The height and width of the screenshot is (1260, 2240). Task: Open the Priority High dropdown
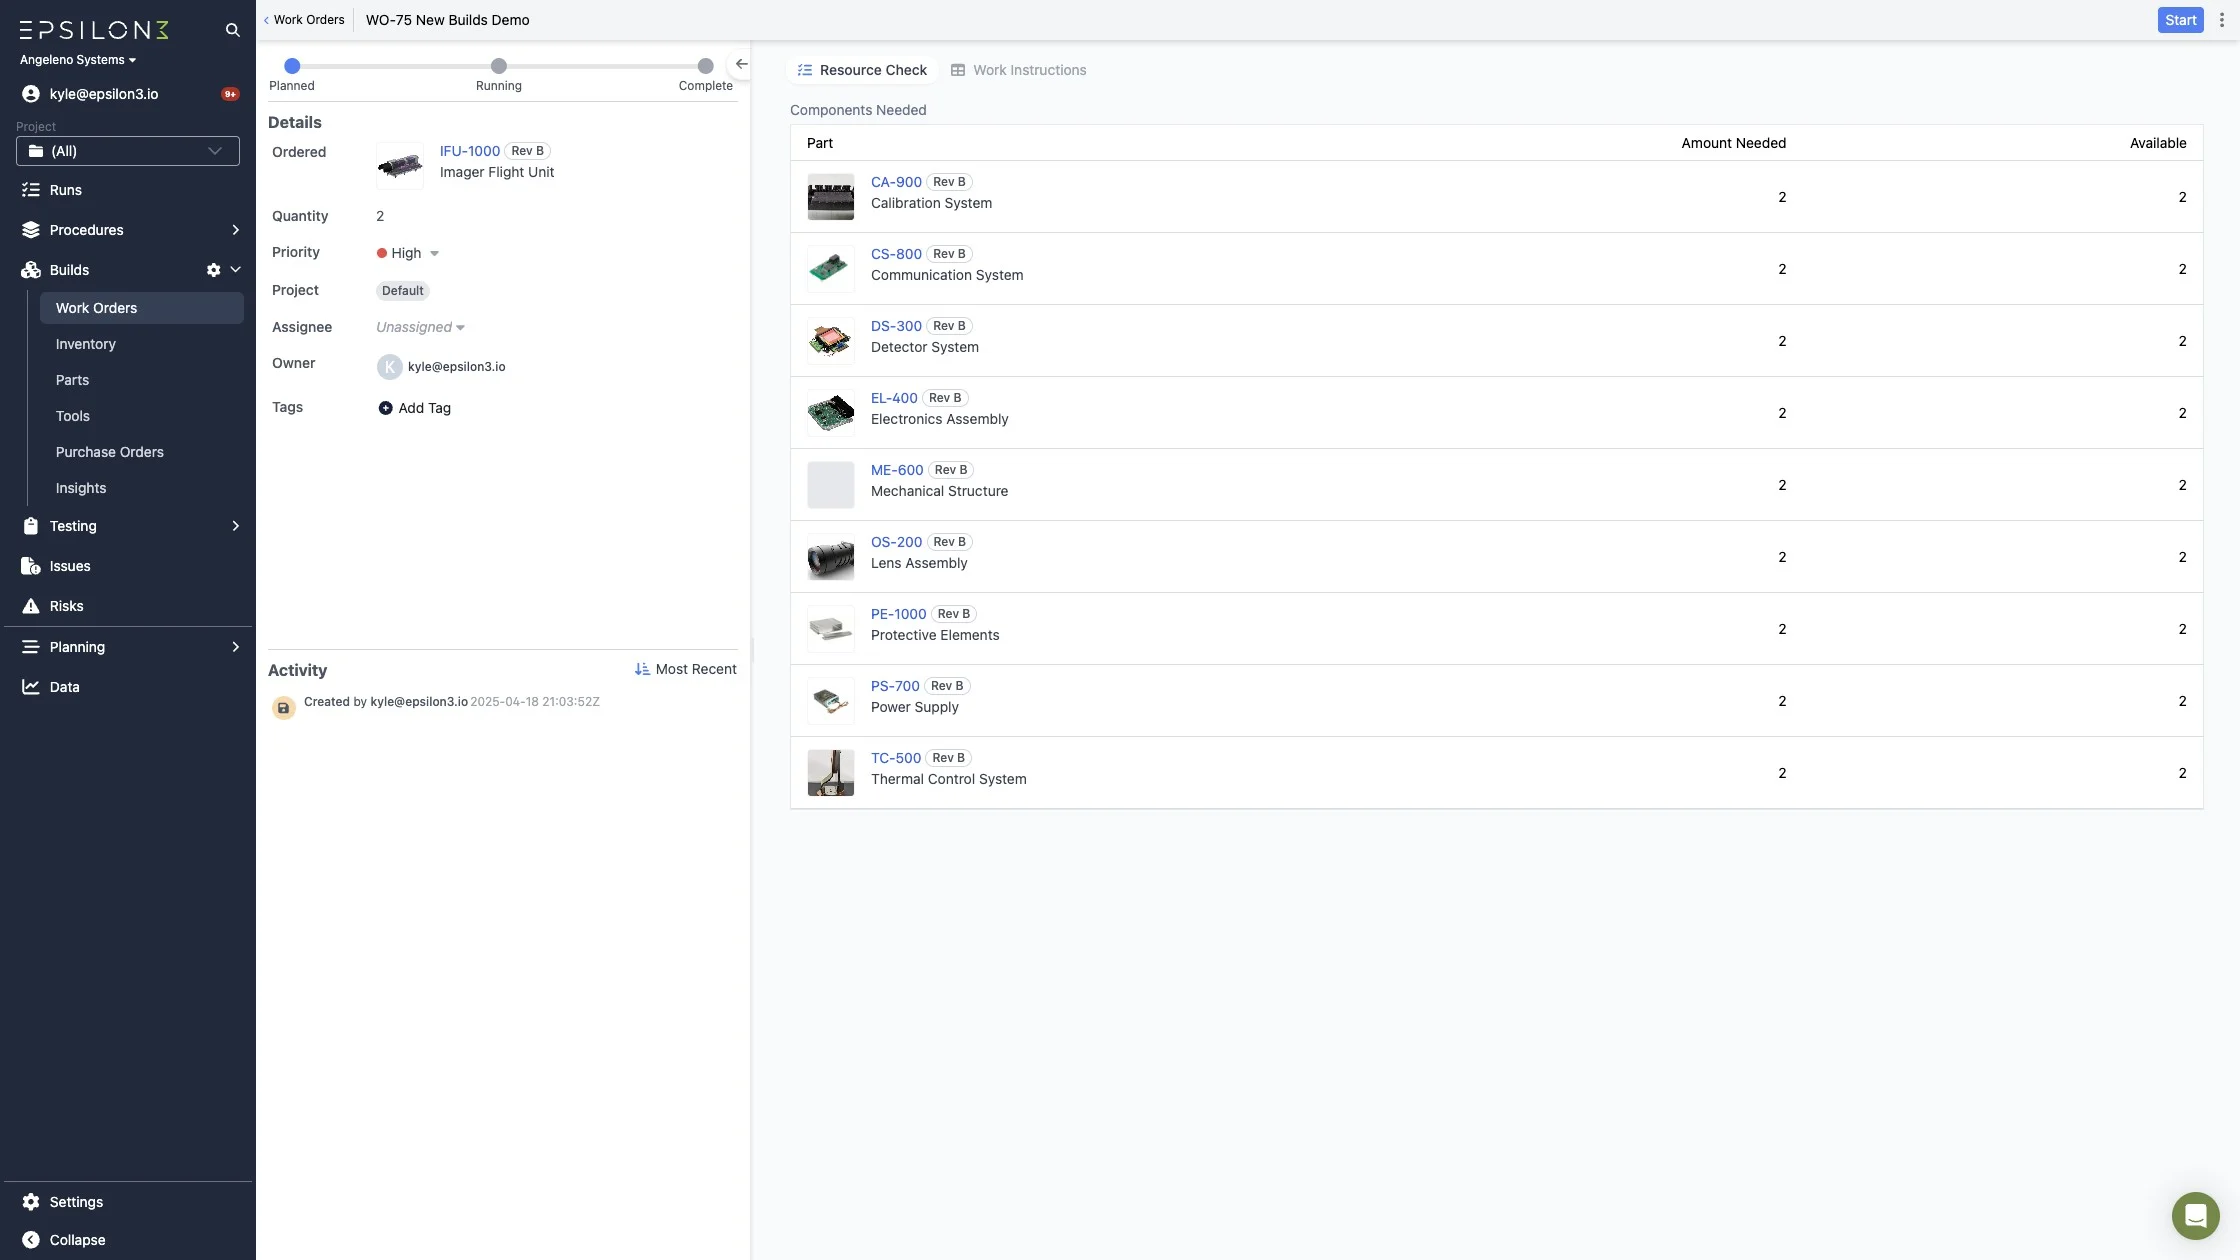click(x=408, y=253)
